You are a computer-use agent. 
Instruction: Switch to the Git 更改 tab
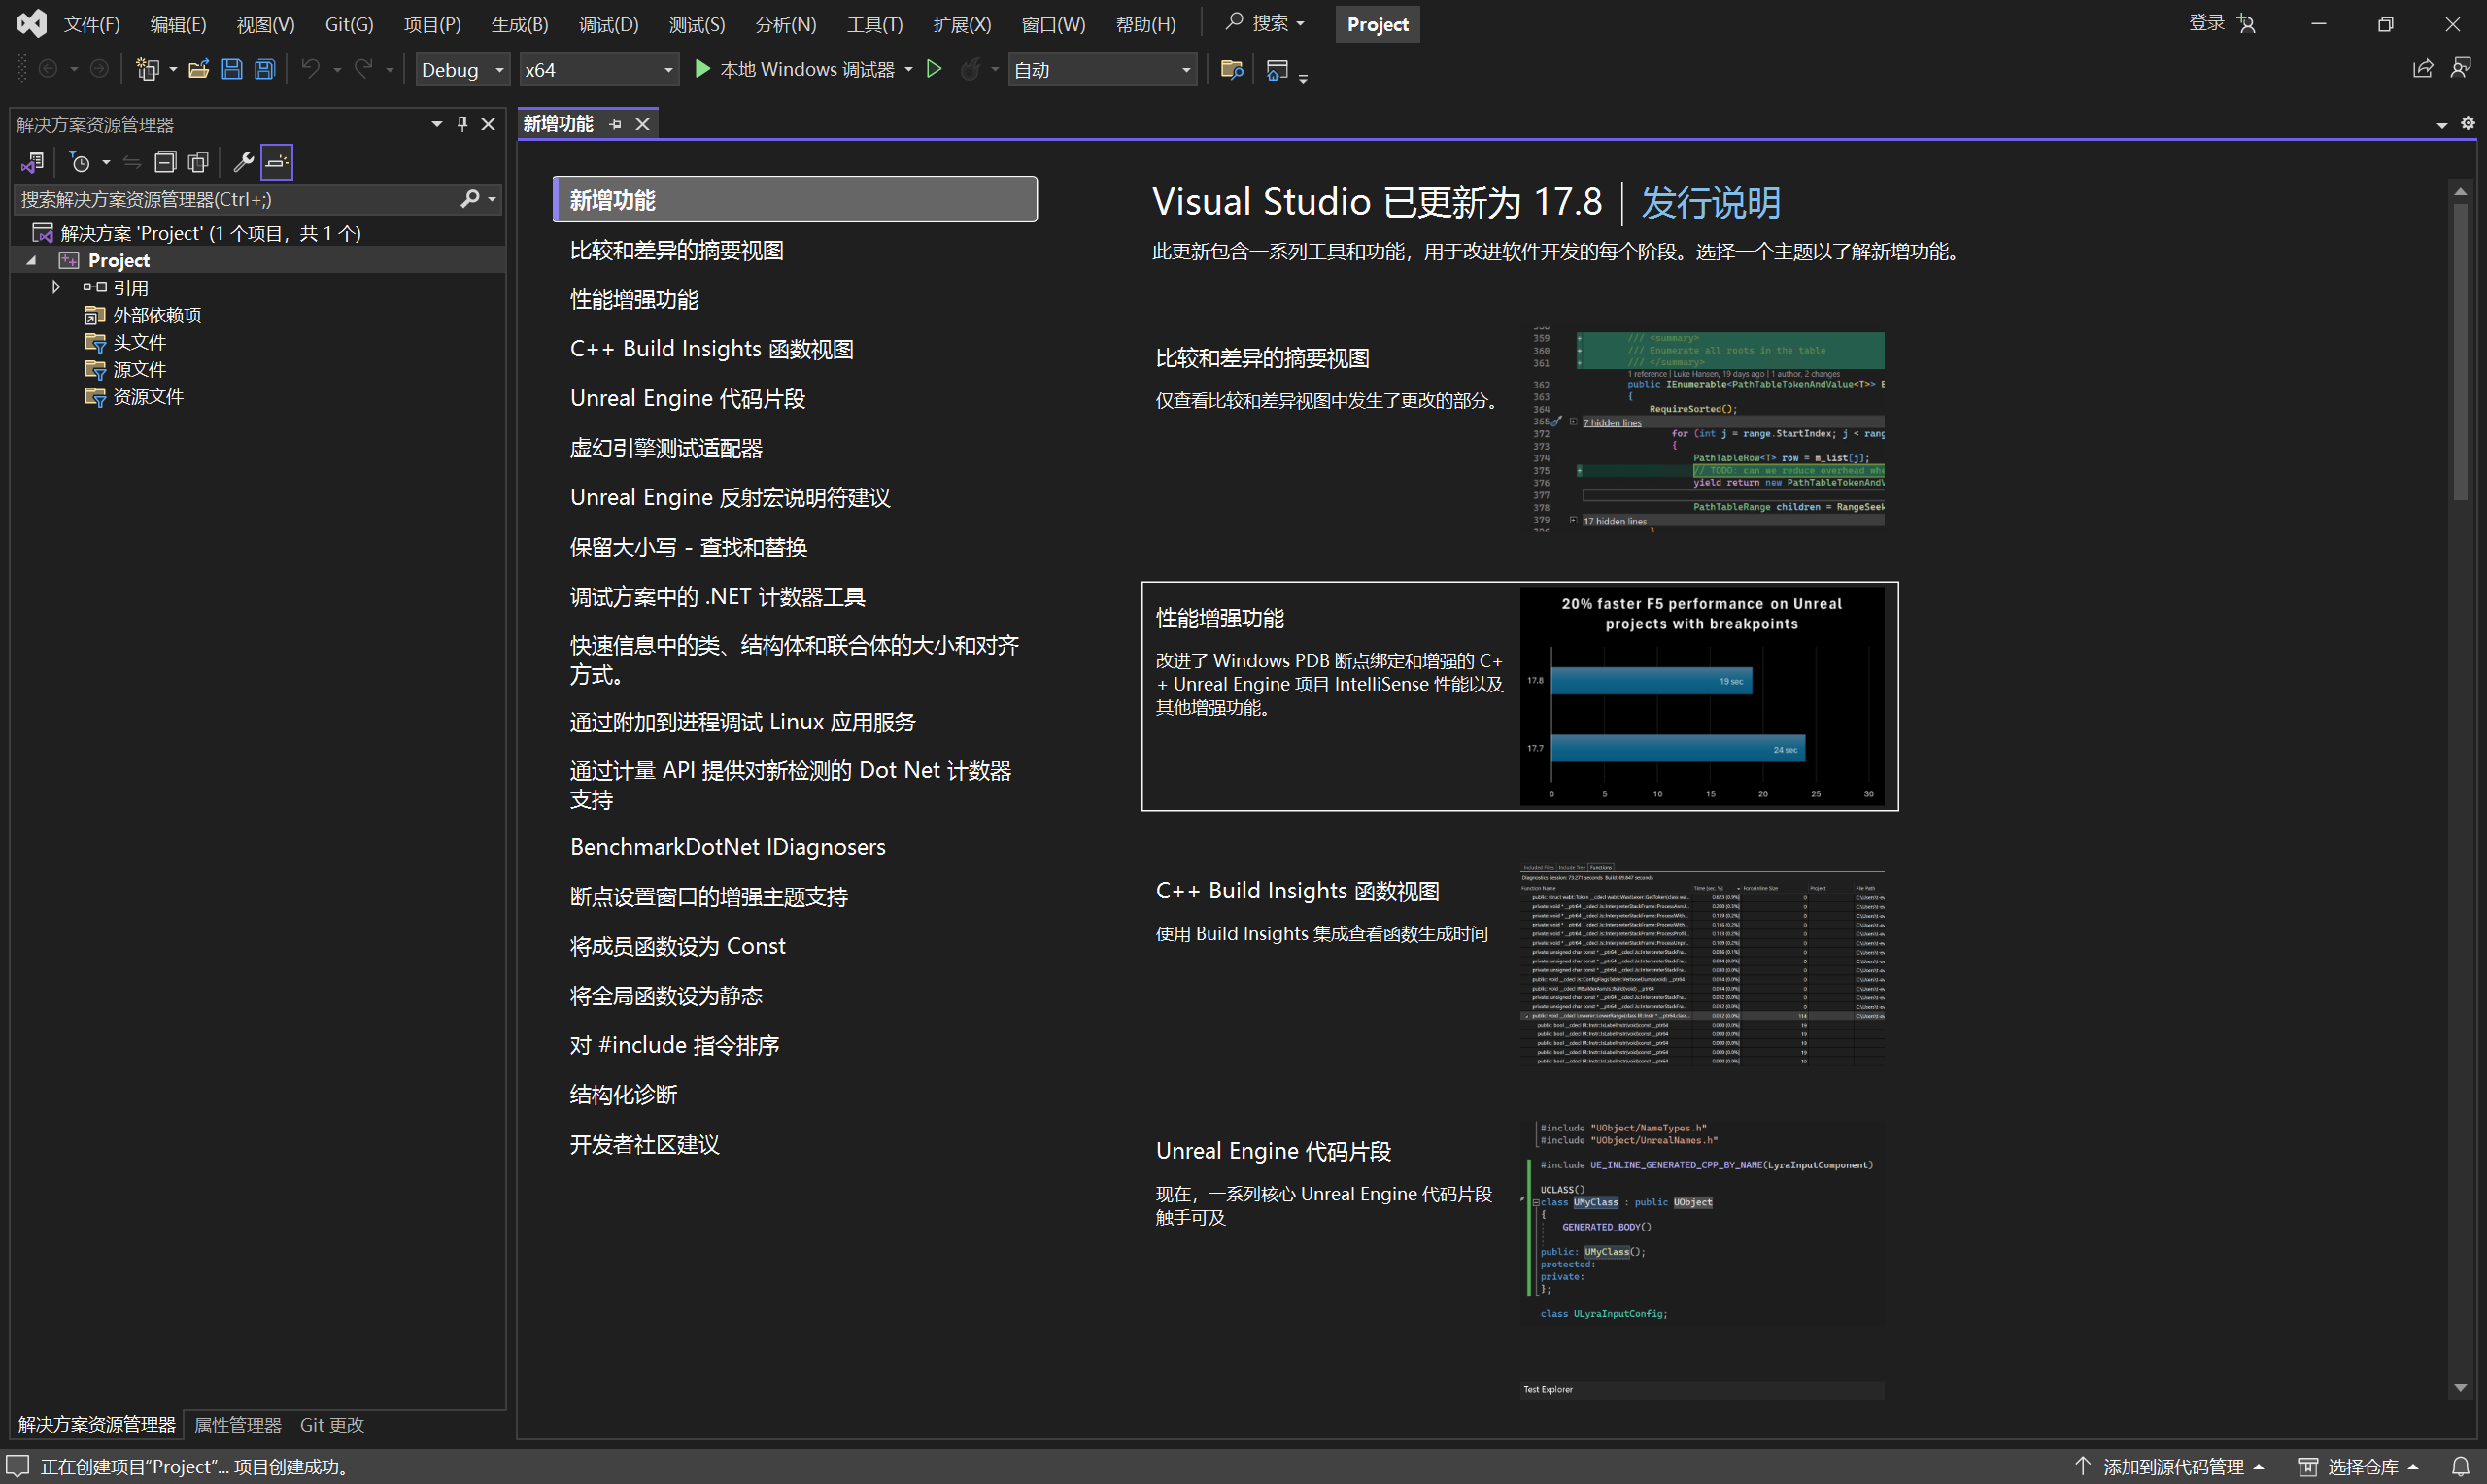click(x=331, y=1424)
